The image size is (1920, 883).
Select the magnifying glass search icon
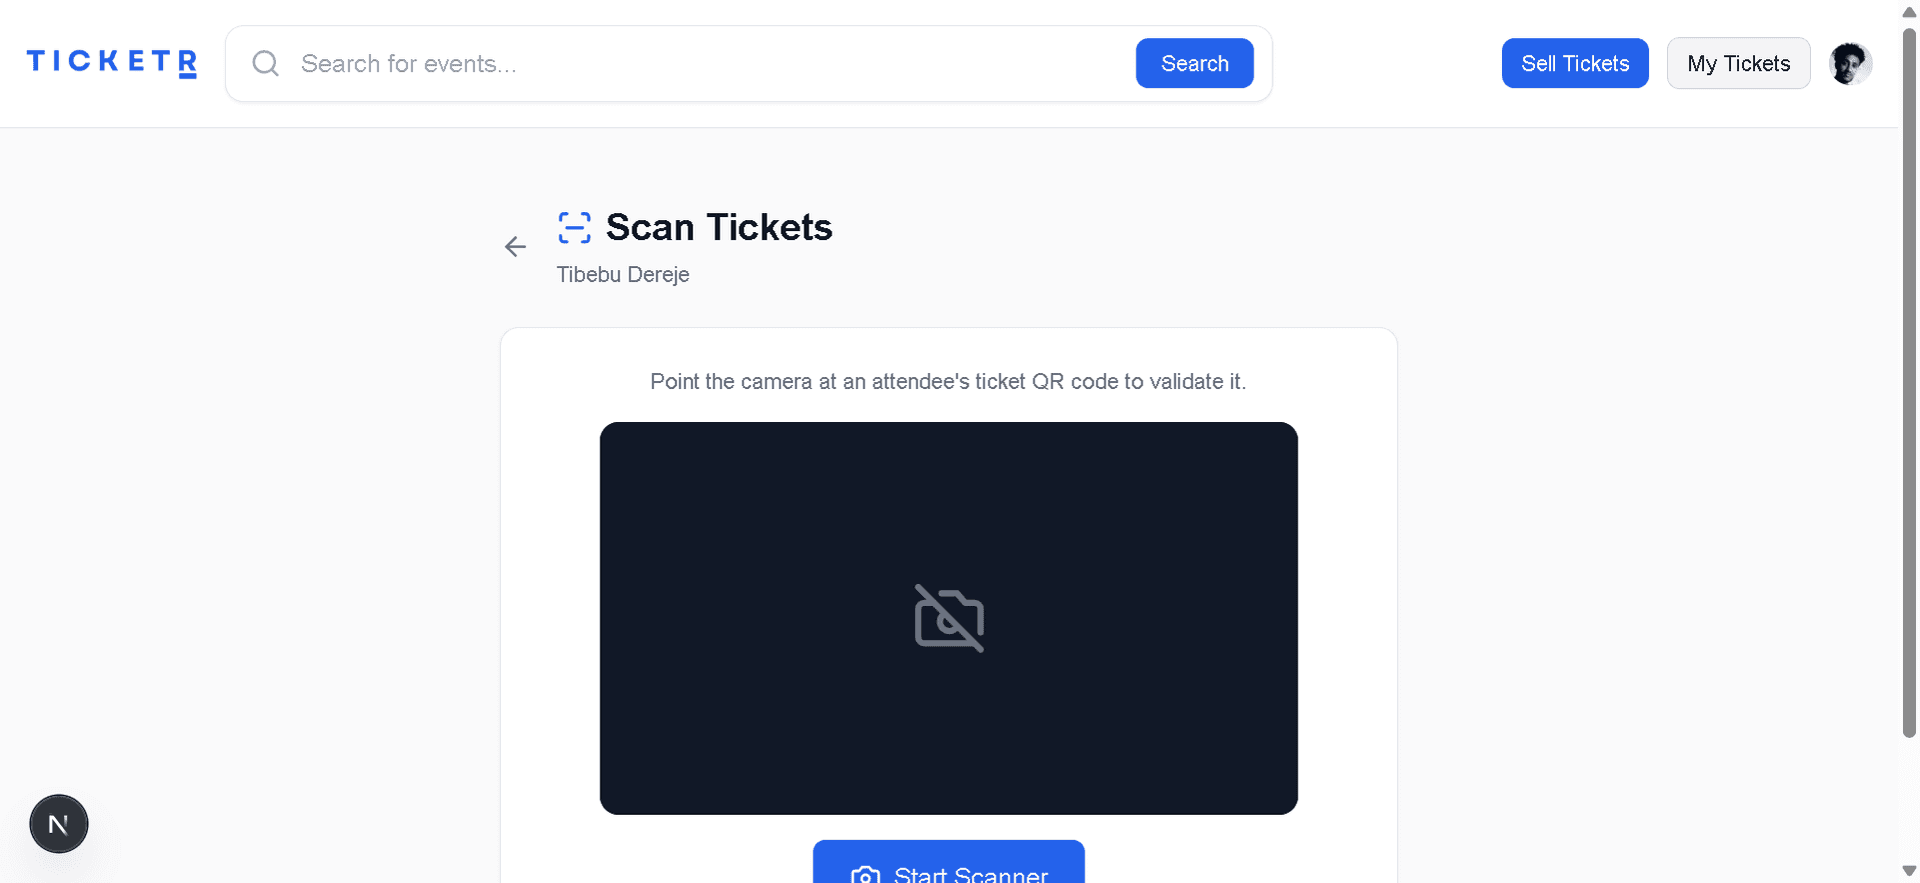click(265, 63)
